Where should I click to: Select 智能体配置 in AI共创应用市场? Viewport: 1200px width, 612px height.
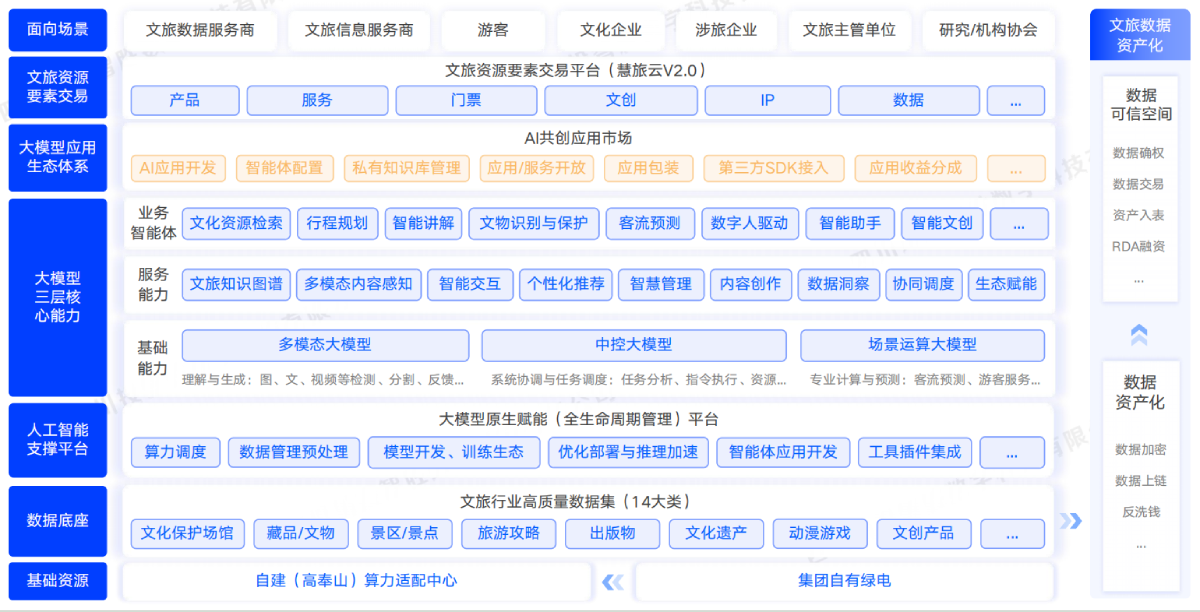[284, 168]
